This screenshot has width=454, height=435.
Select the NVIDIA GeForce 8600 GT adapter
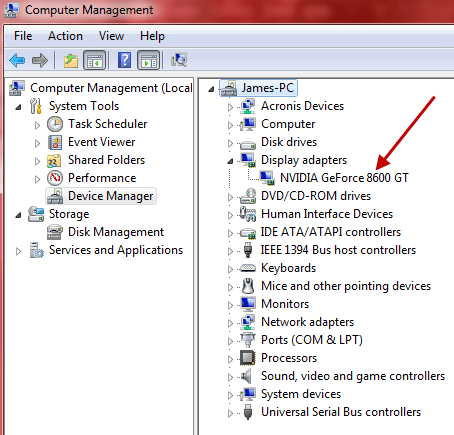coord(344,178)
